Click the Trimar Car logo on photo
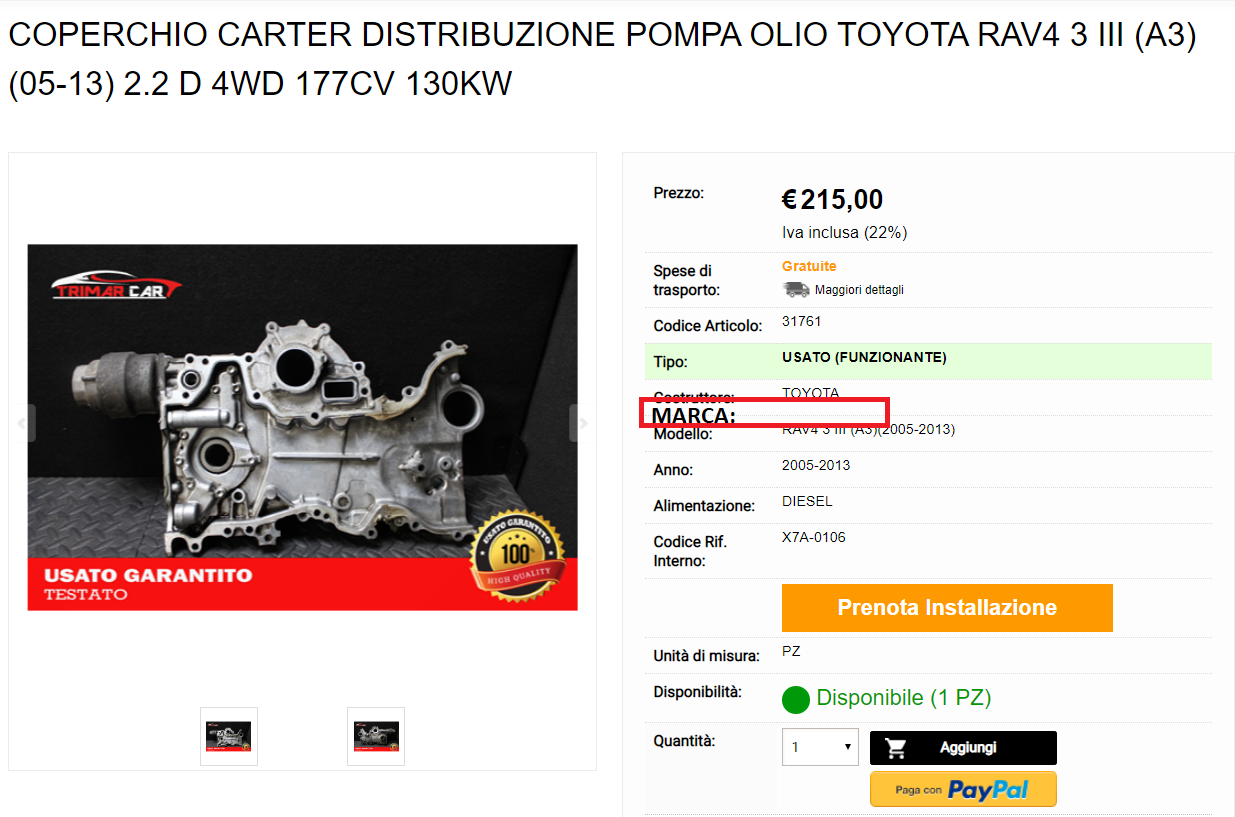The height and width of the screenshot is (817, 1235). [x=116, y=286]
